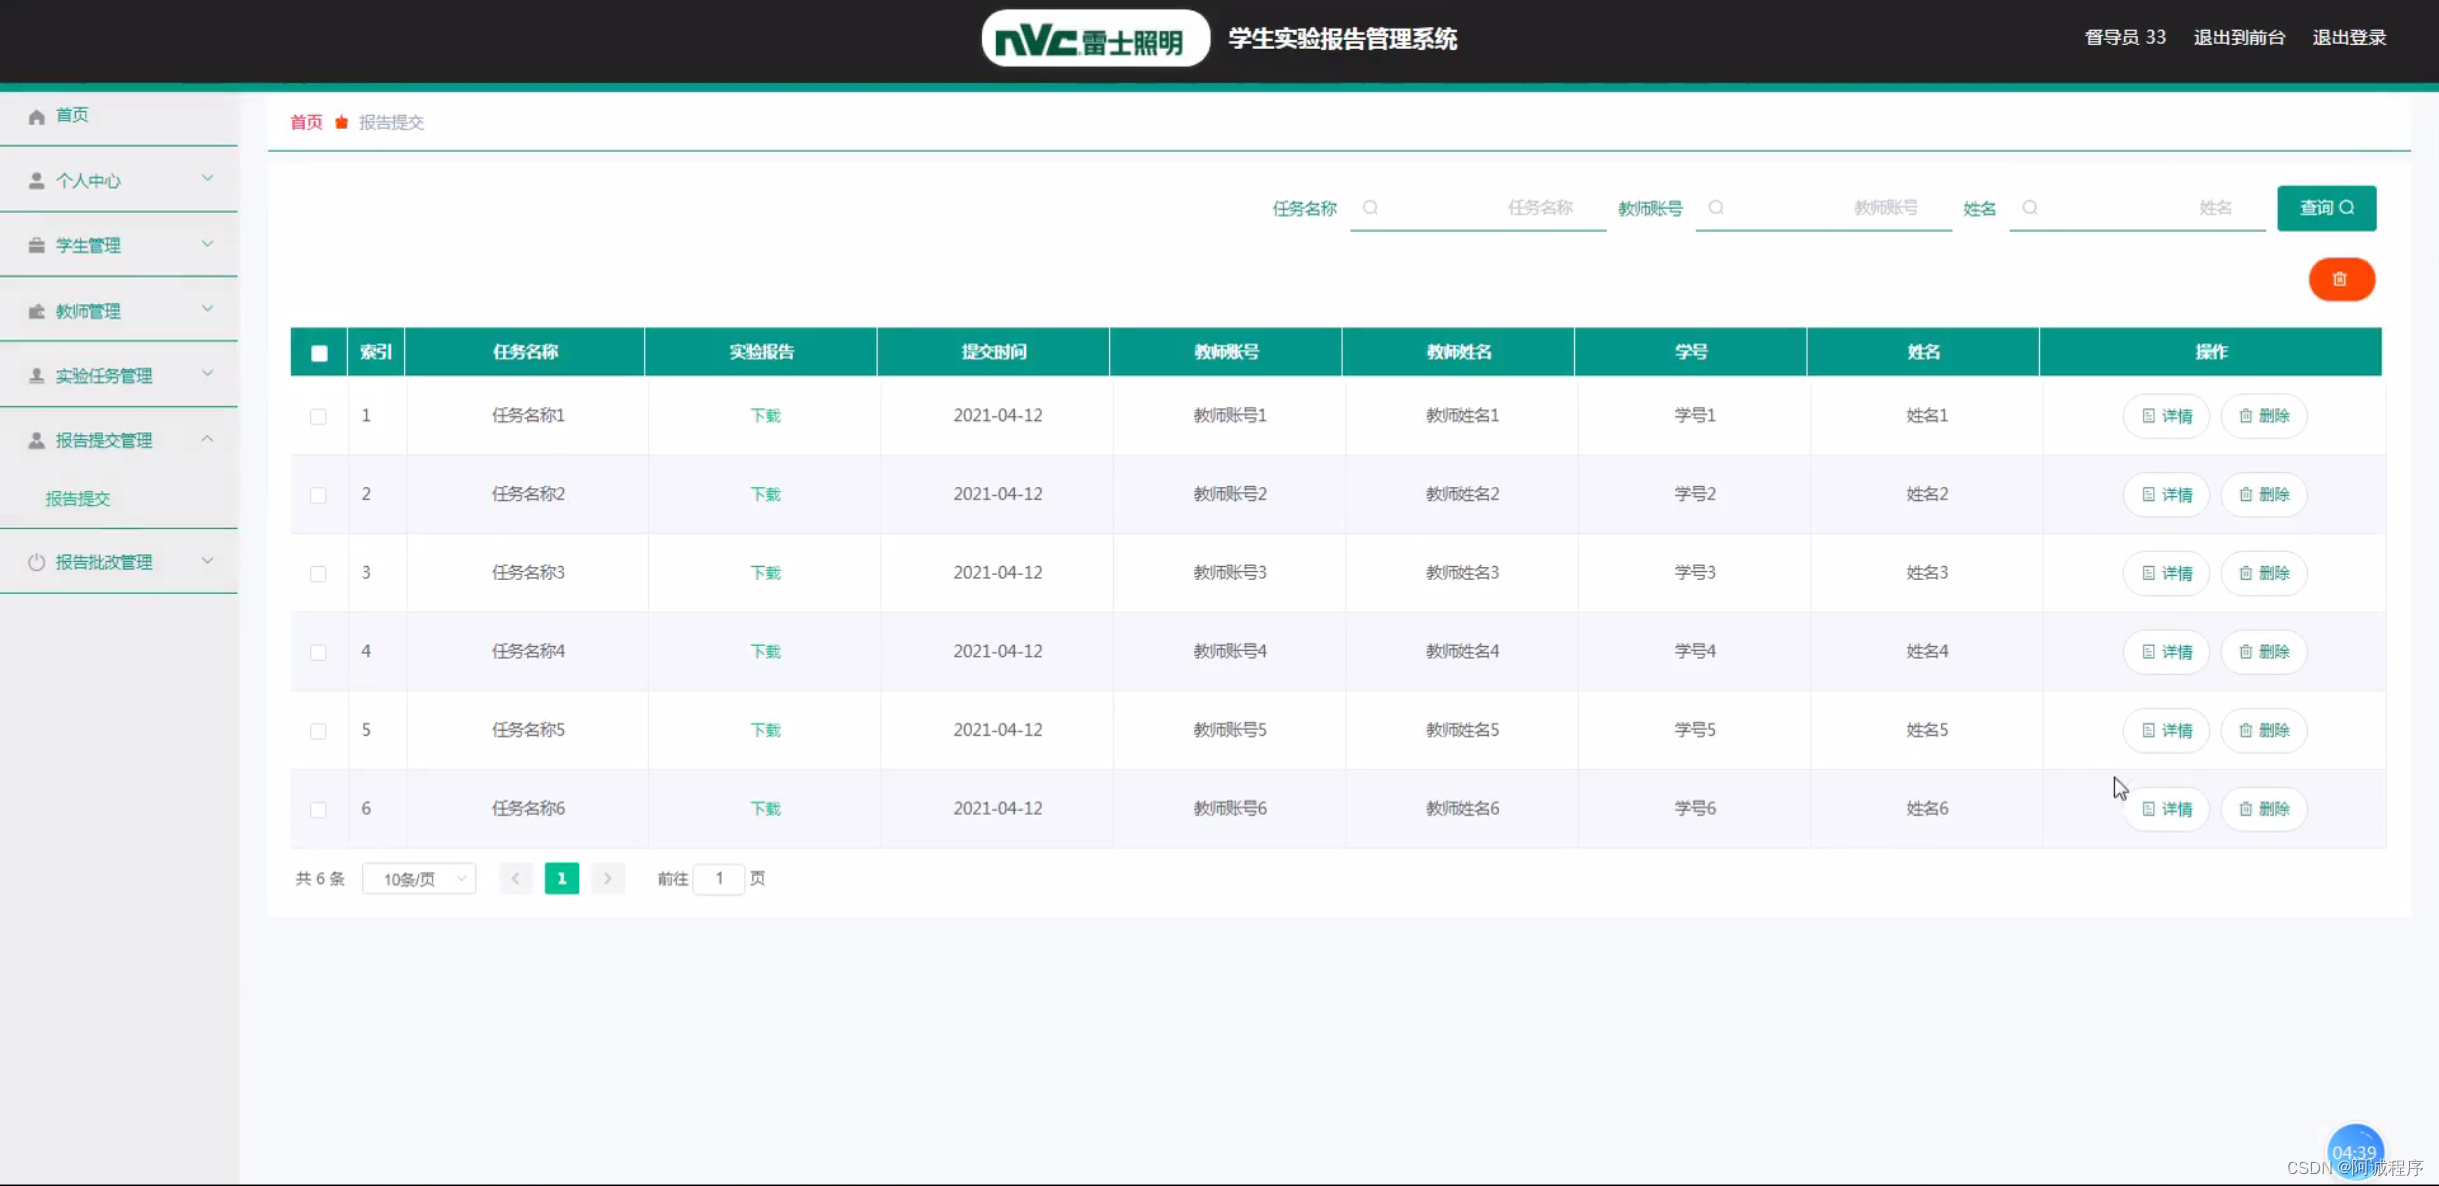
Task: Check the checkbox for row 1
Action: click(x=318, y=416)
